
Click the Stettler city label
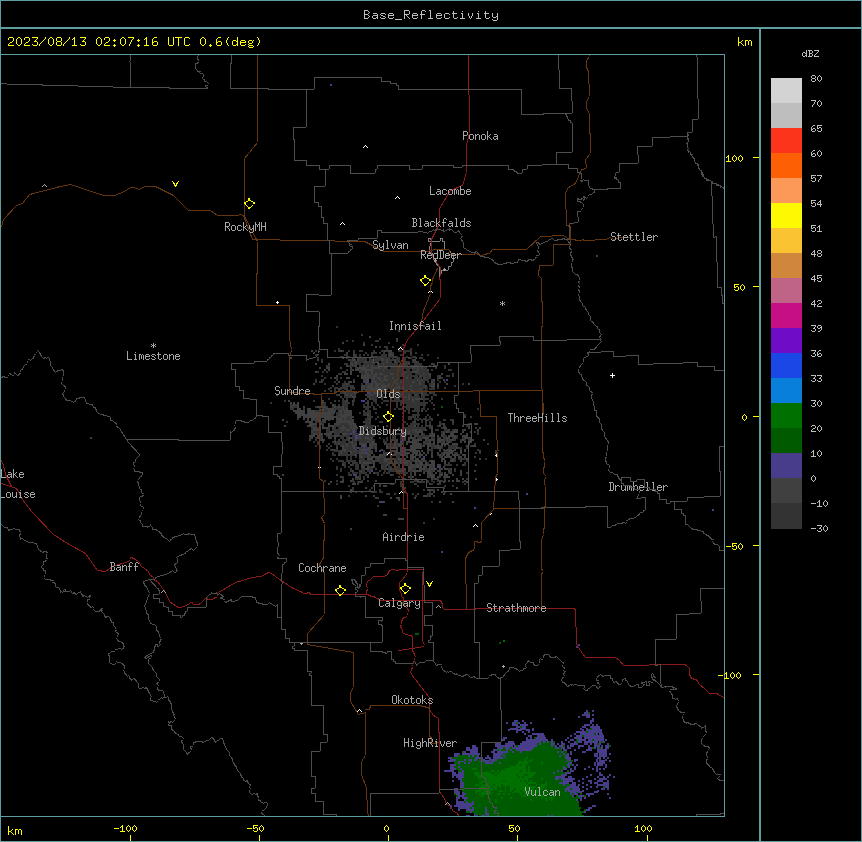634,237
